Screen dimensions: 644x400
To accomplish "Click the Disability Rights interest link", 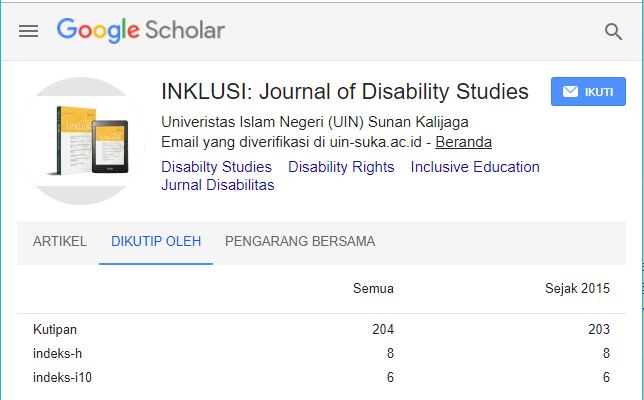I will [x=341, y=167].
